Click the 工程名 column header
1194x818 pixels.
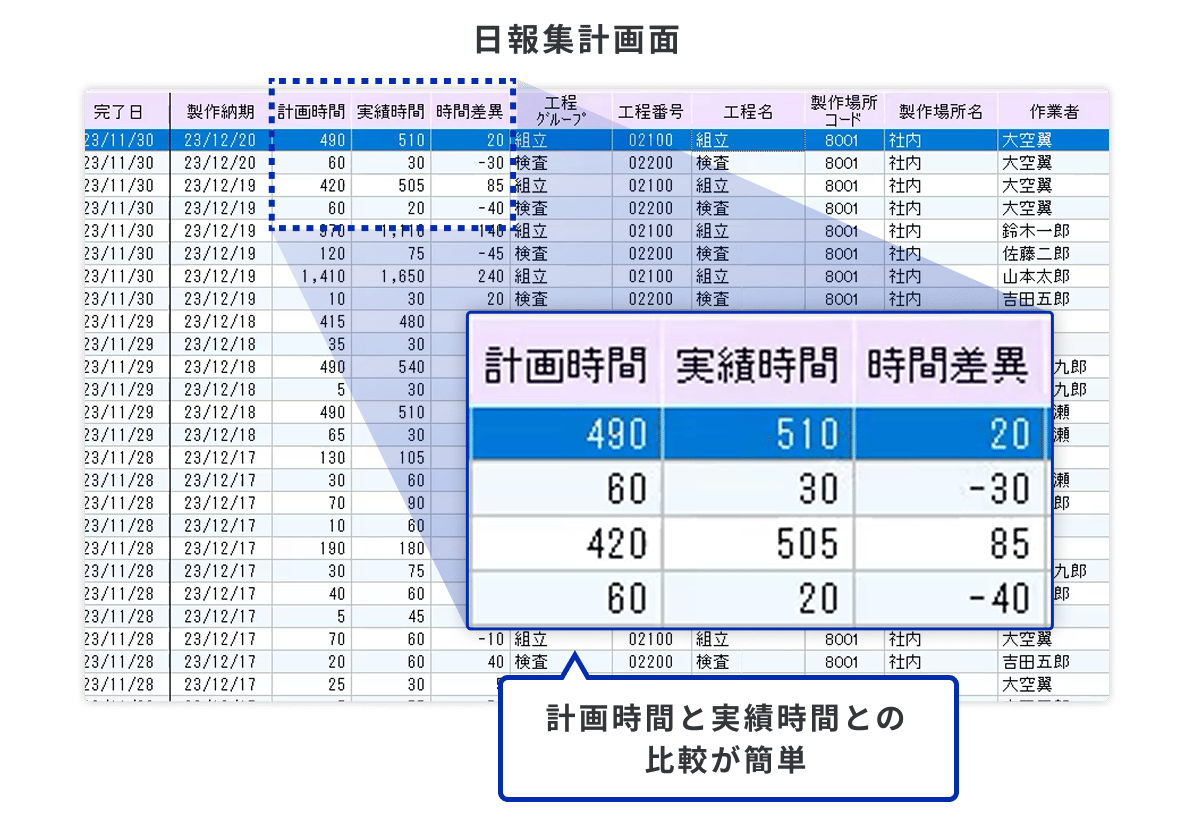coord(748,112)
